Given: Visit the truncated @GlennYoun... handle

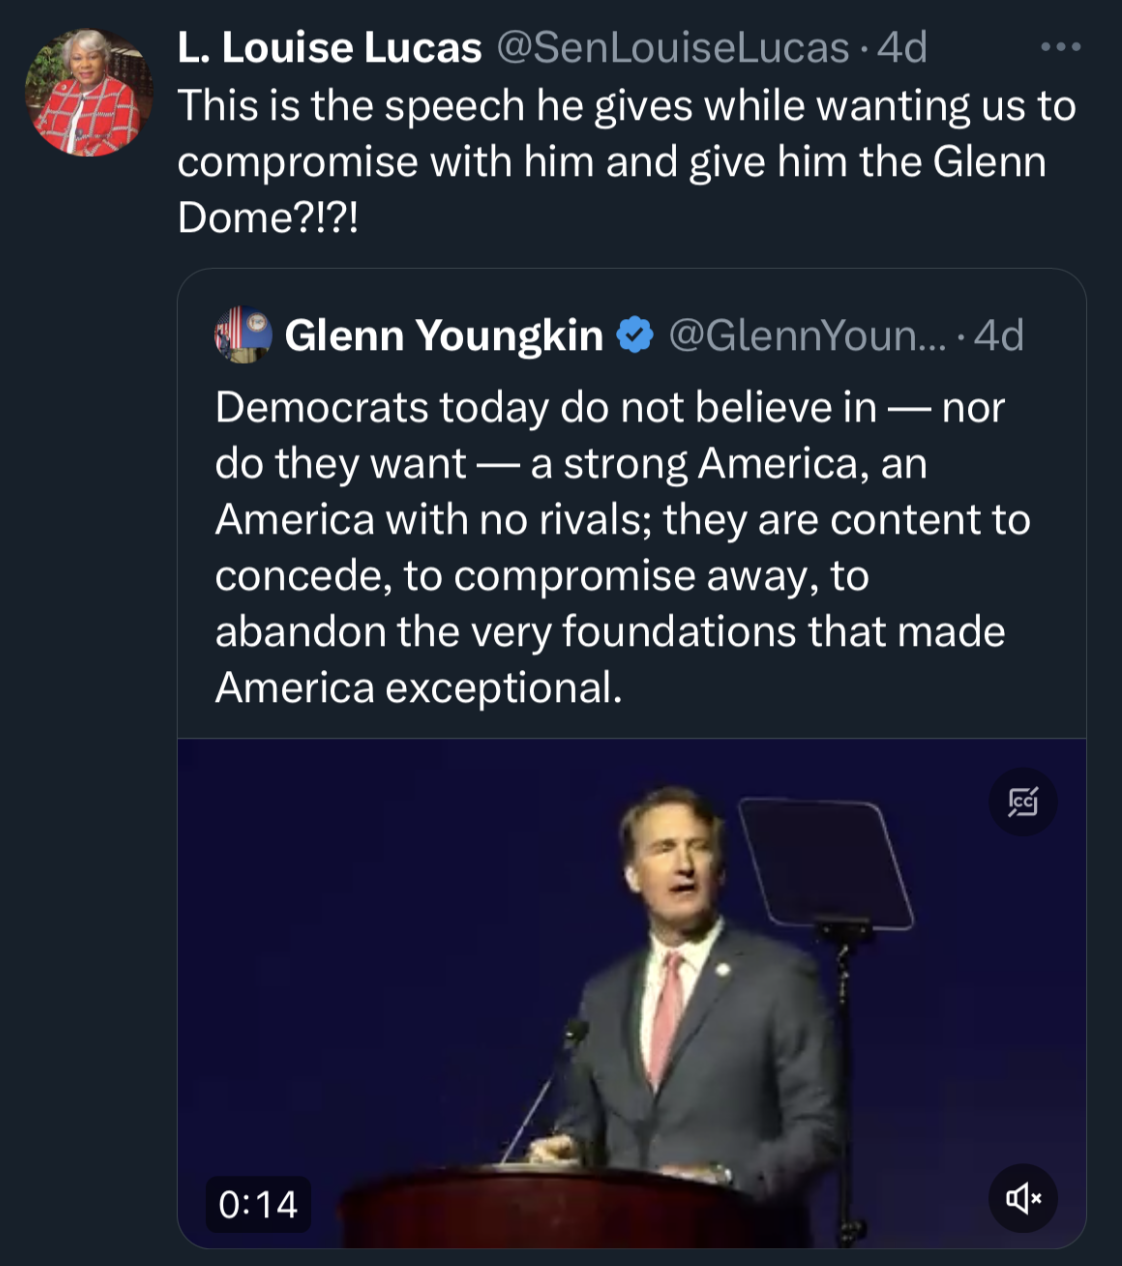Looking at the screenshot, I should pos(806,336).
